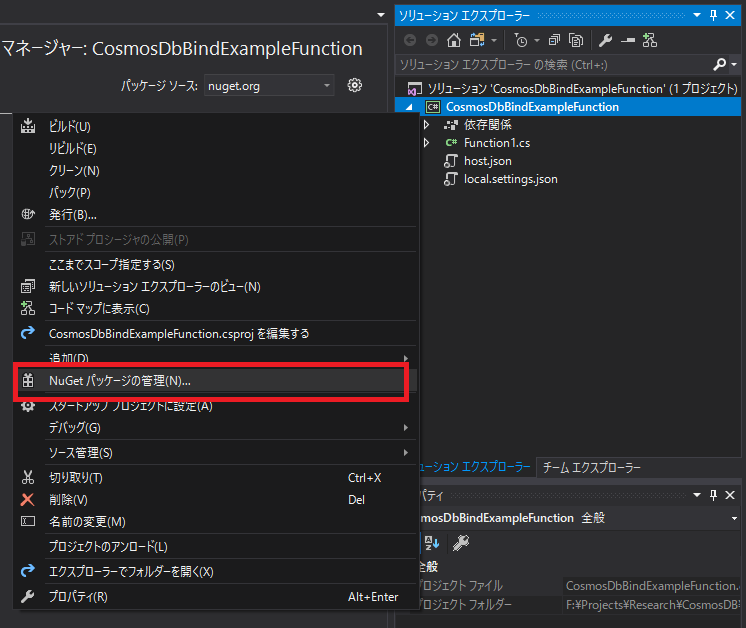
Task: Click the Forward arrow in Solution Explorer toolbar
Action: click(x=432, y=40)
